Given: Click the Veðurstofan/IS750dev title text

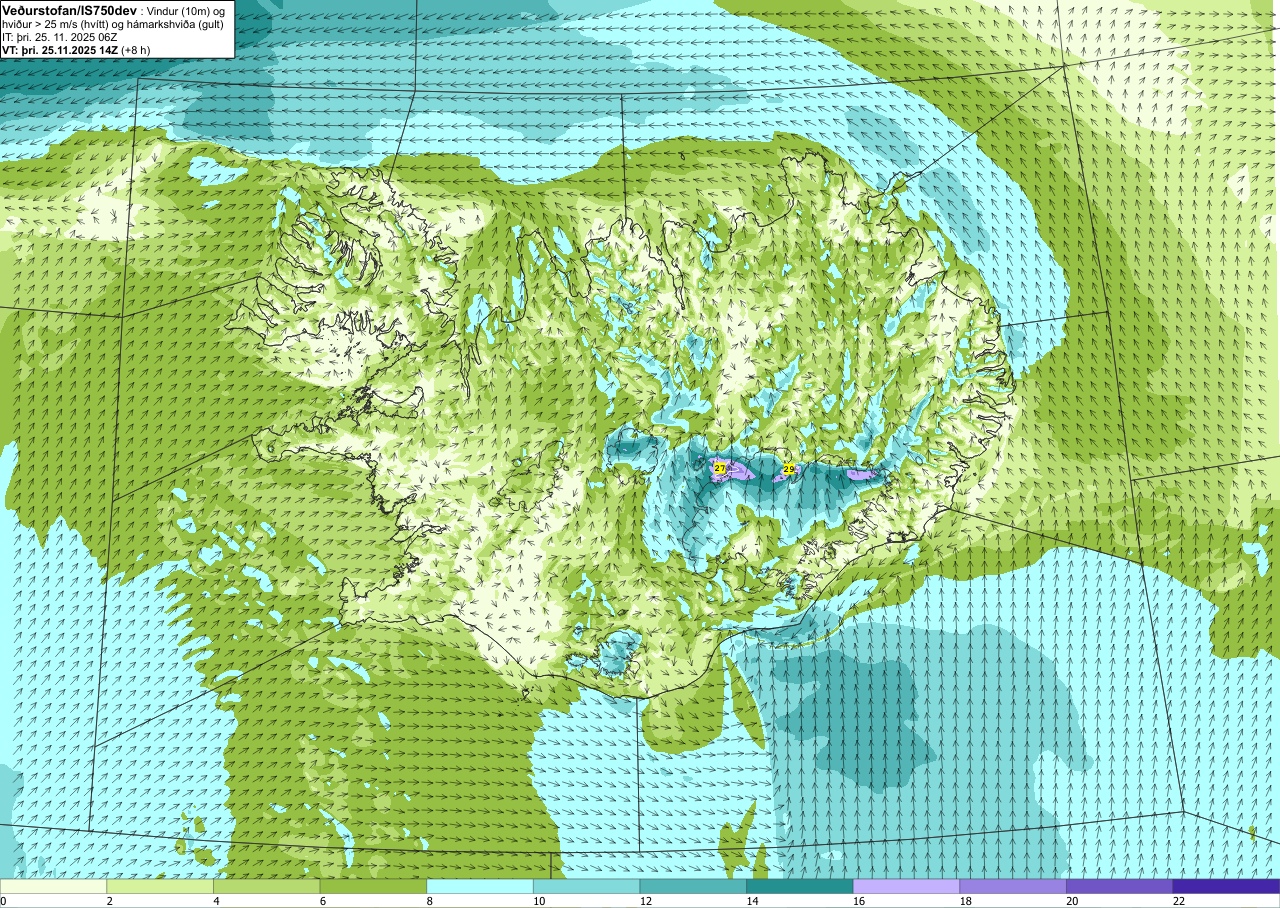Looking at the screenshot, I should click(69, 9).
